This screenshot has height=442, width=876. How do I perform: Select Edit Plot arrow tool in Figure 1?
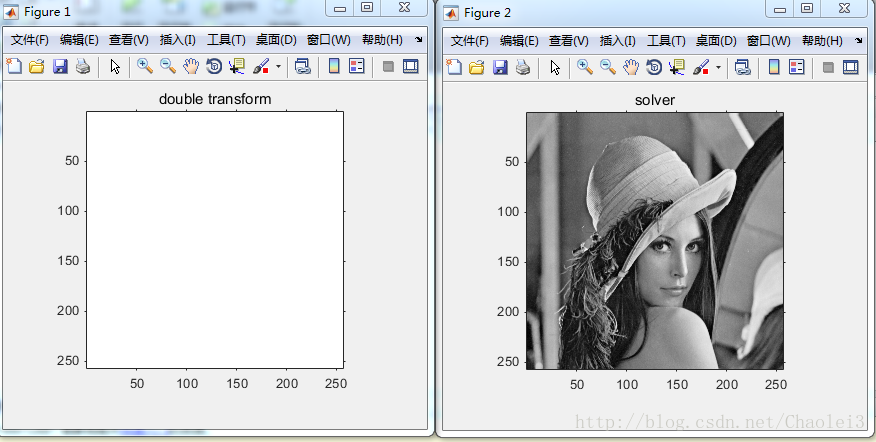pos(115,67)
